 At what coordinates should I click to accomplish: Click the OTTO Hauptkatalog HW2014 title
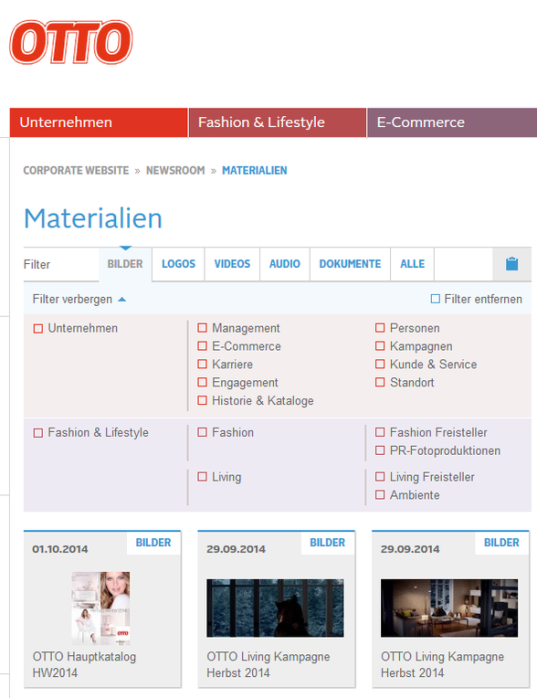click(x=84, y=665)
